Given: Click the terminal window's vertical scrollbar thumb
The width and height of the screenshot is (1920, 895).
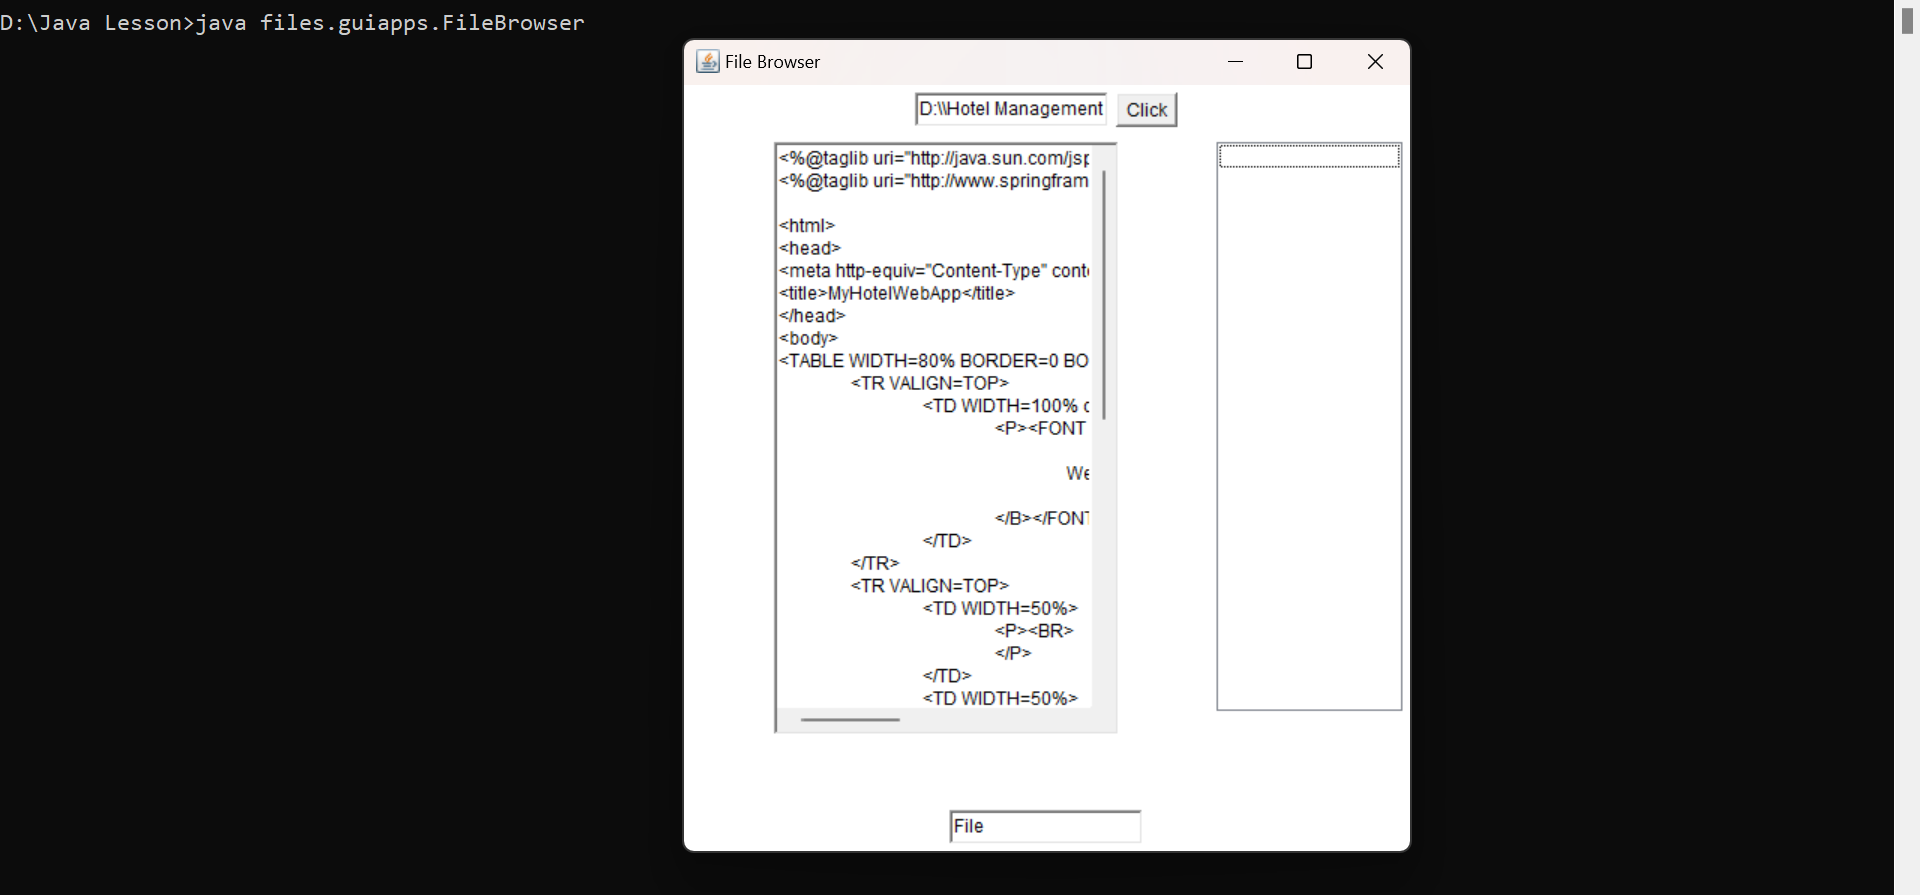Looking at the screenshot, I should (1907, 21).
